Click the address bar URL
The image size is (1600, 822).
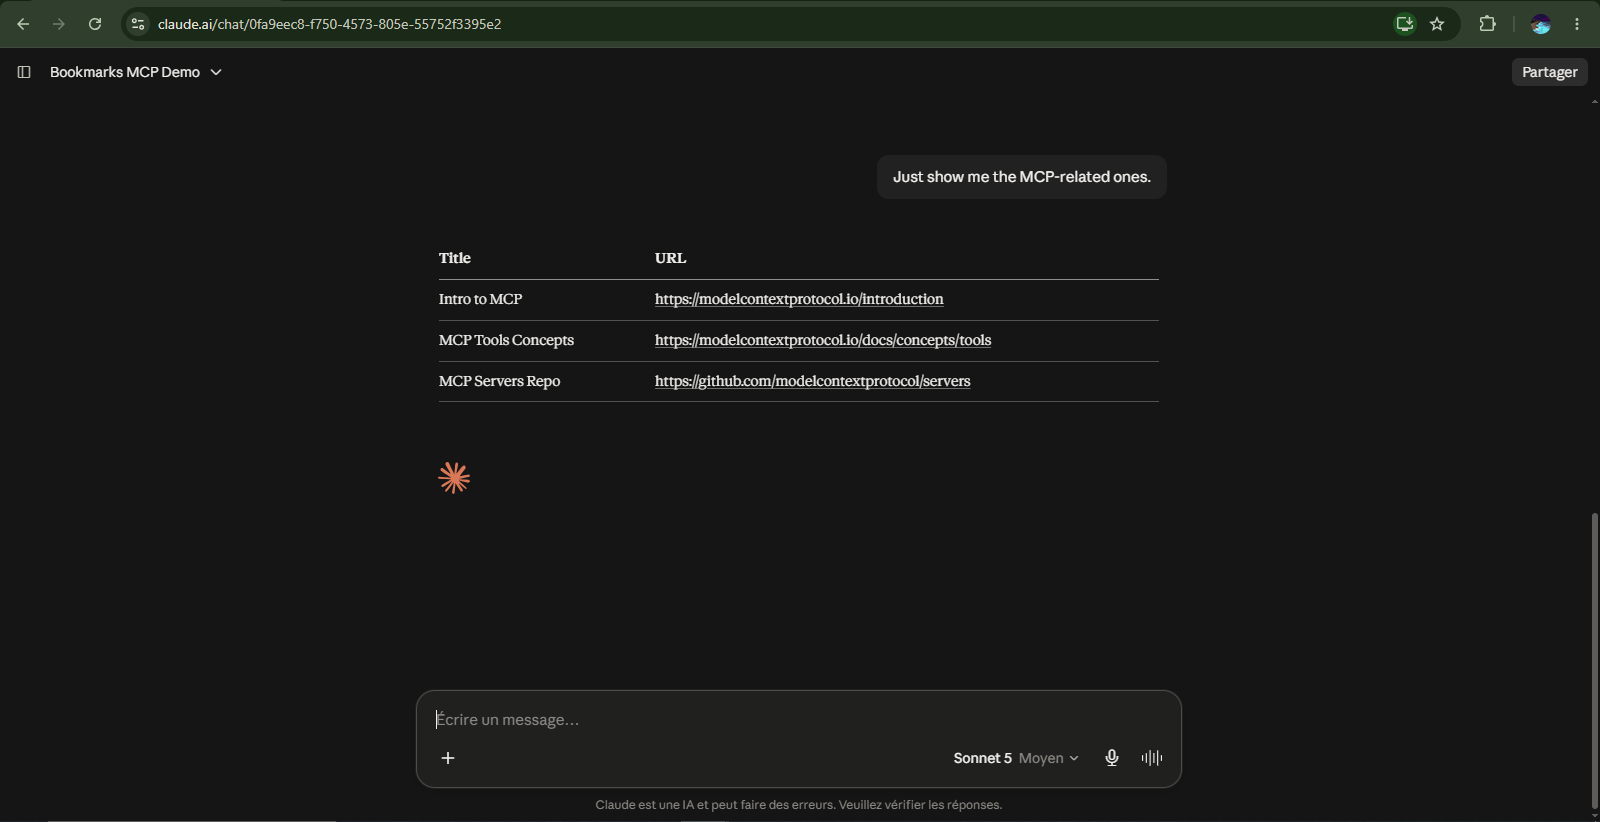pyautogui.click(x=330, y=24)
